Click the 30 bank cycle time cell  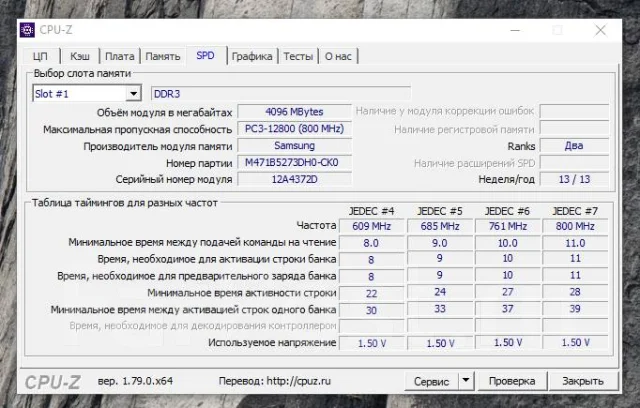coord(371,310)
